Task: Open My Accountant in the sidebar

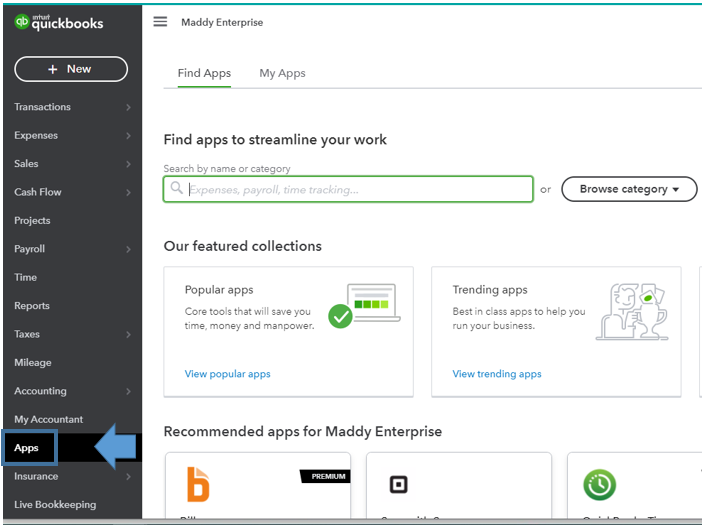Action: 48,419
